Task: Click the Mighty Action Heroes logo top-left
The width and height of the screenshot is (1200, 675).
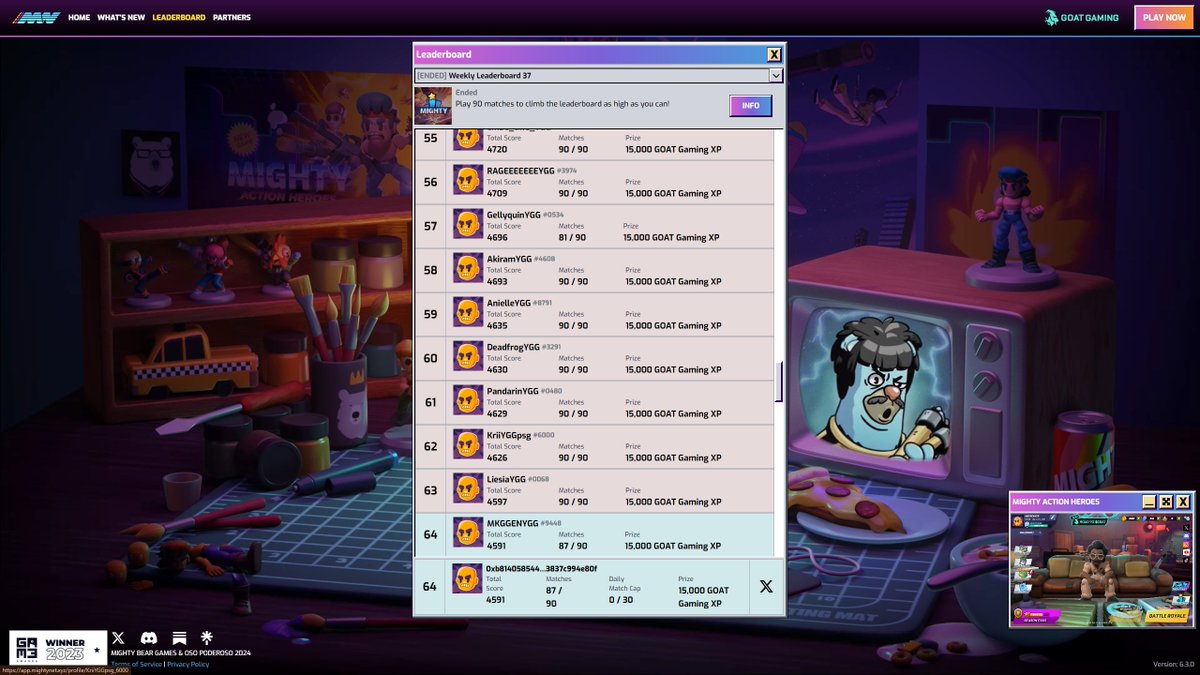Action: 37,16
